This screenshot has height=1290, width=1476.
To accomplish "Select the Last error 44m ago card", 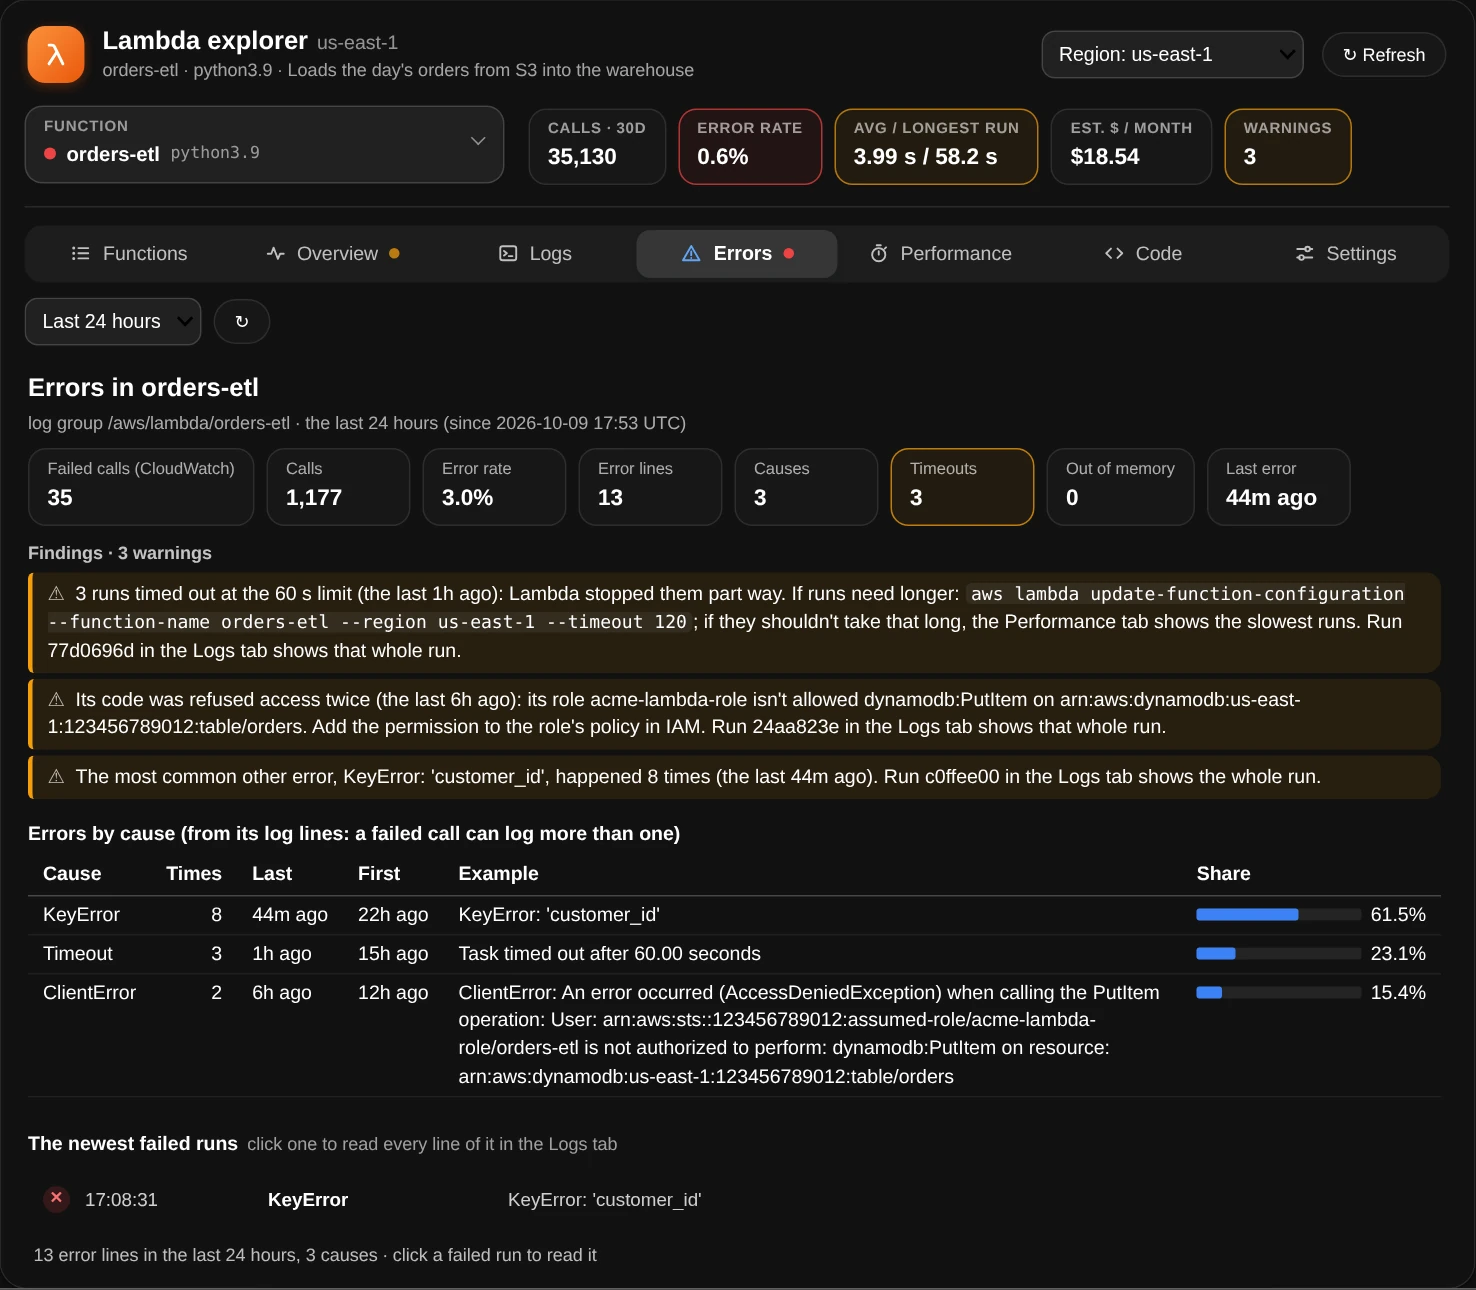I will pos(1279,487).
